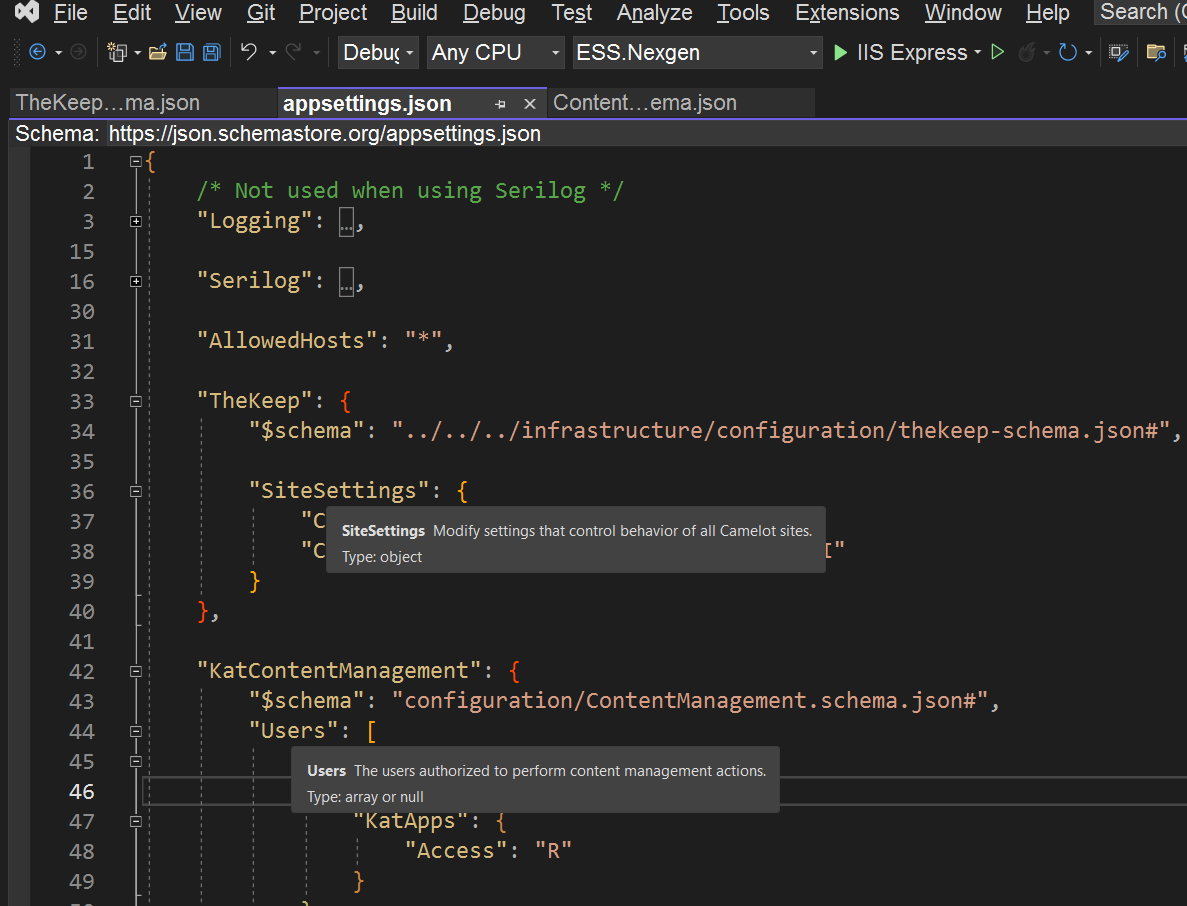Image resolution: width=1187 pixels, height=906 pixels.
Task: Click the greyed Navigate Forward arrow icon
Action: 78,52
